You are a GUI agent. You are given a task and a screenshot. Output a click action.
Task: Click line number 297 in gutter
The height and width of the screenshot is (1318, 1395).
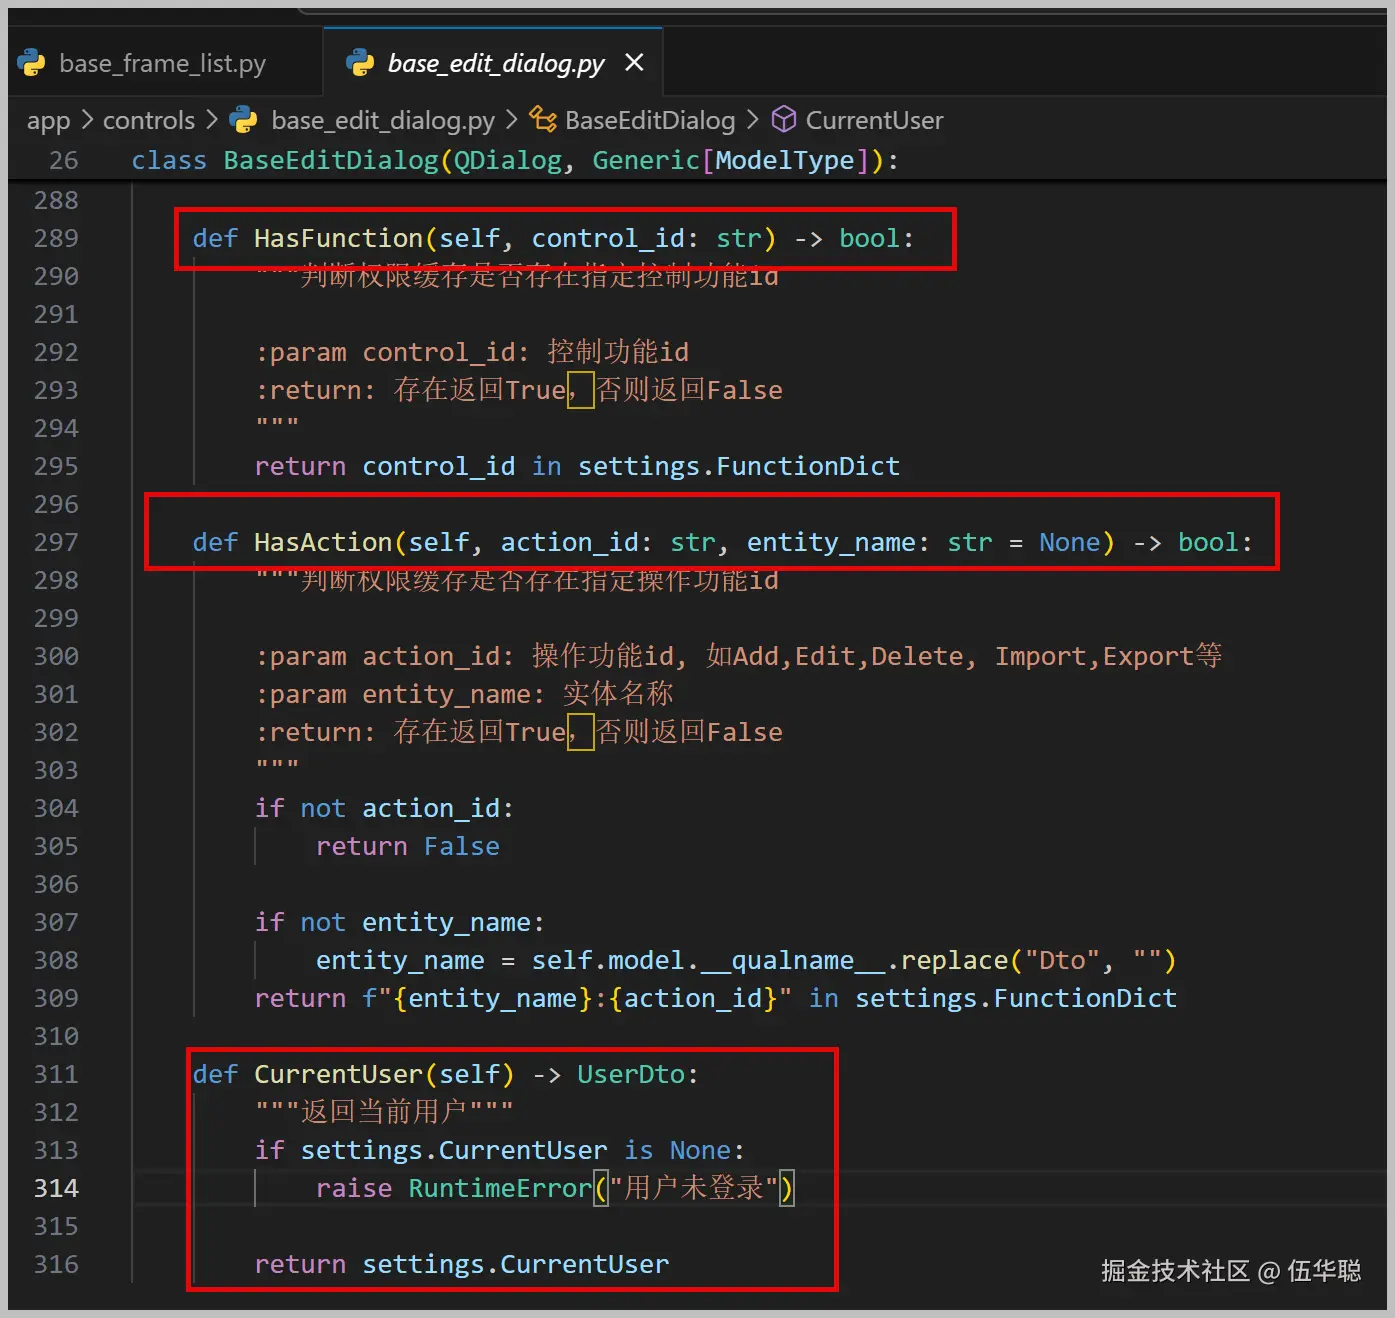56,542
